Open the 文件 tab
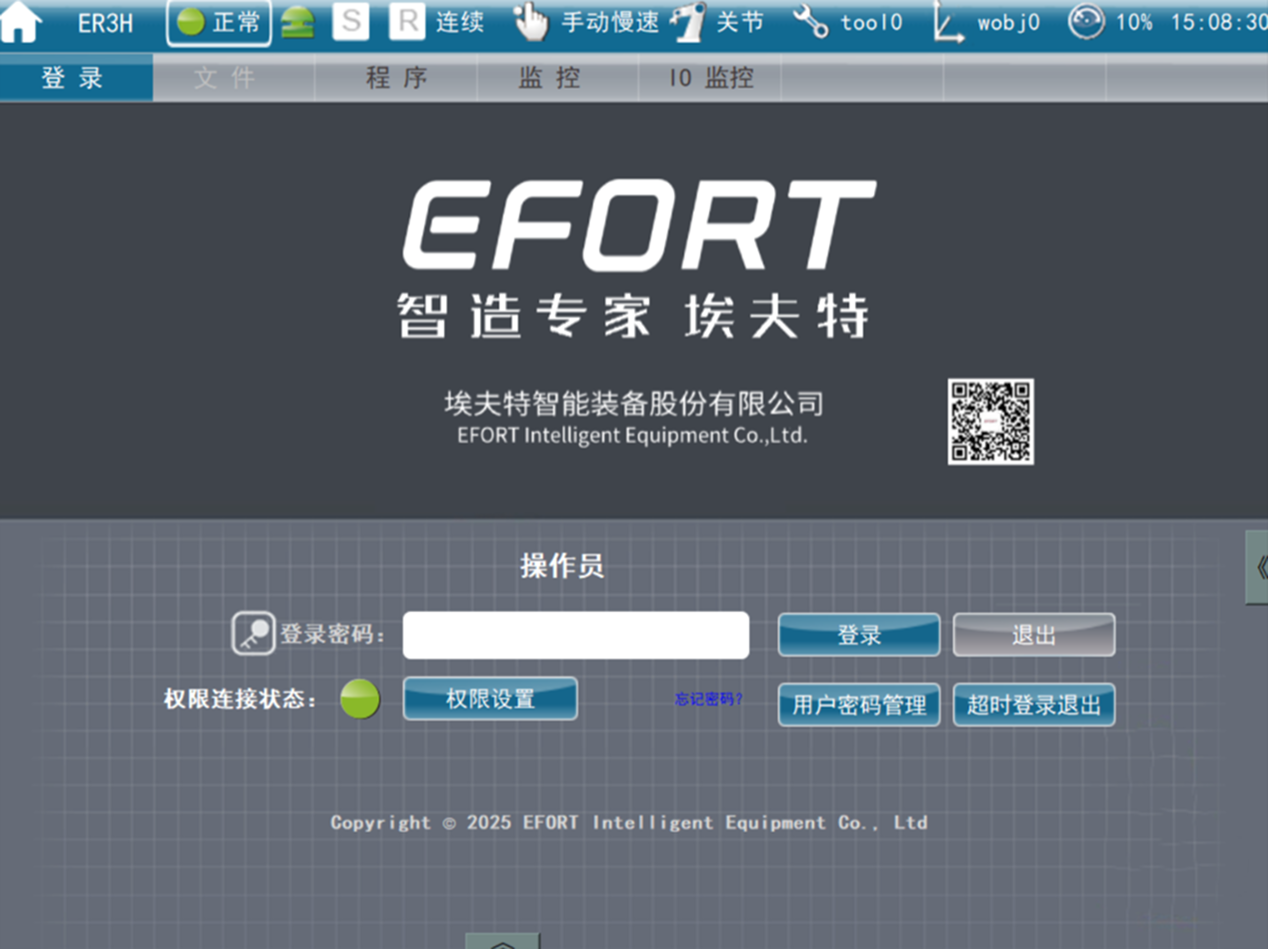This screenshot has width=1268, height=949. tap(234, 77)
